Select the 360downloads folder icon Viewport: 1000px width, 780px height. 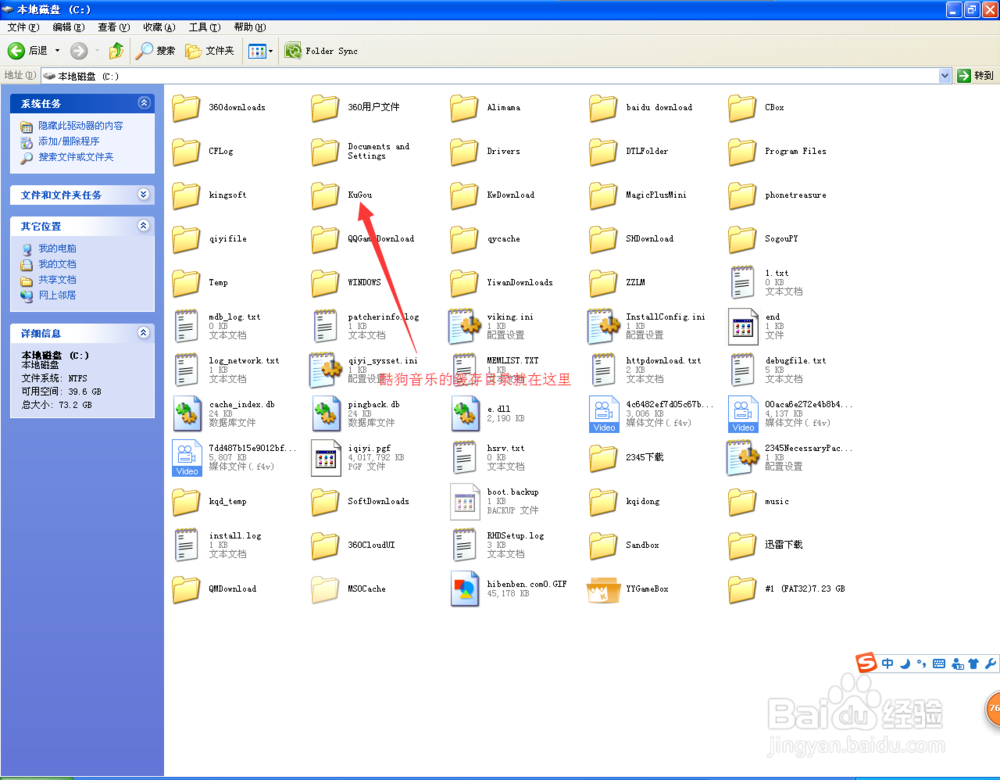186,108
